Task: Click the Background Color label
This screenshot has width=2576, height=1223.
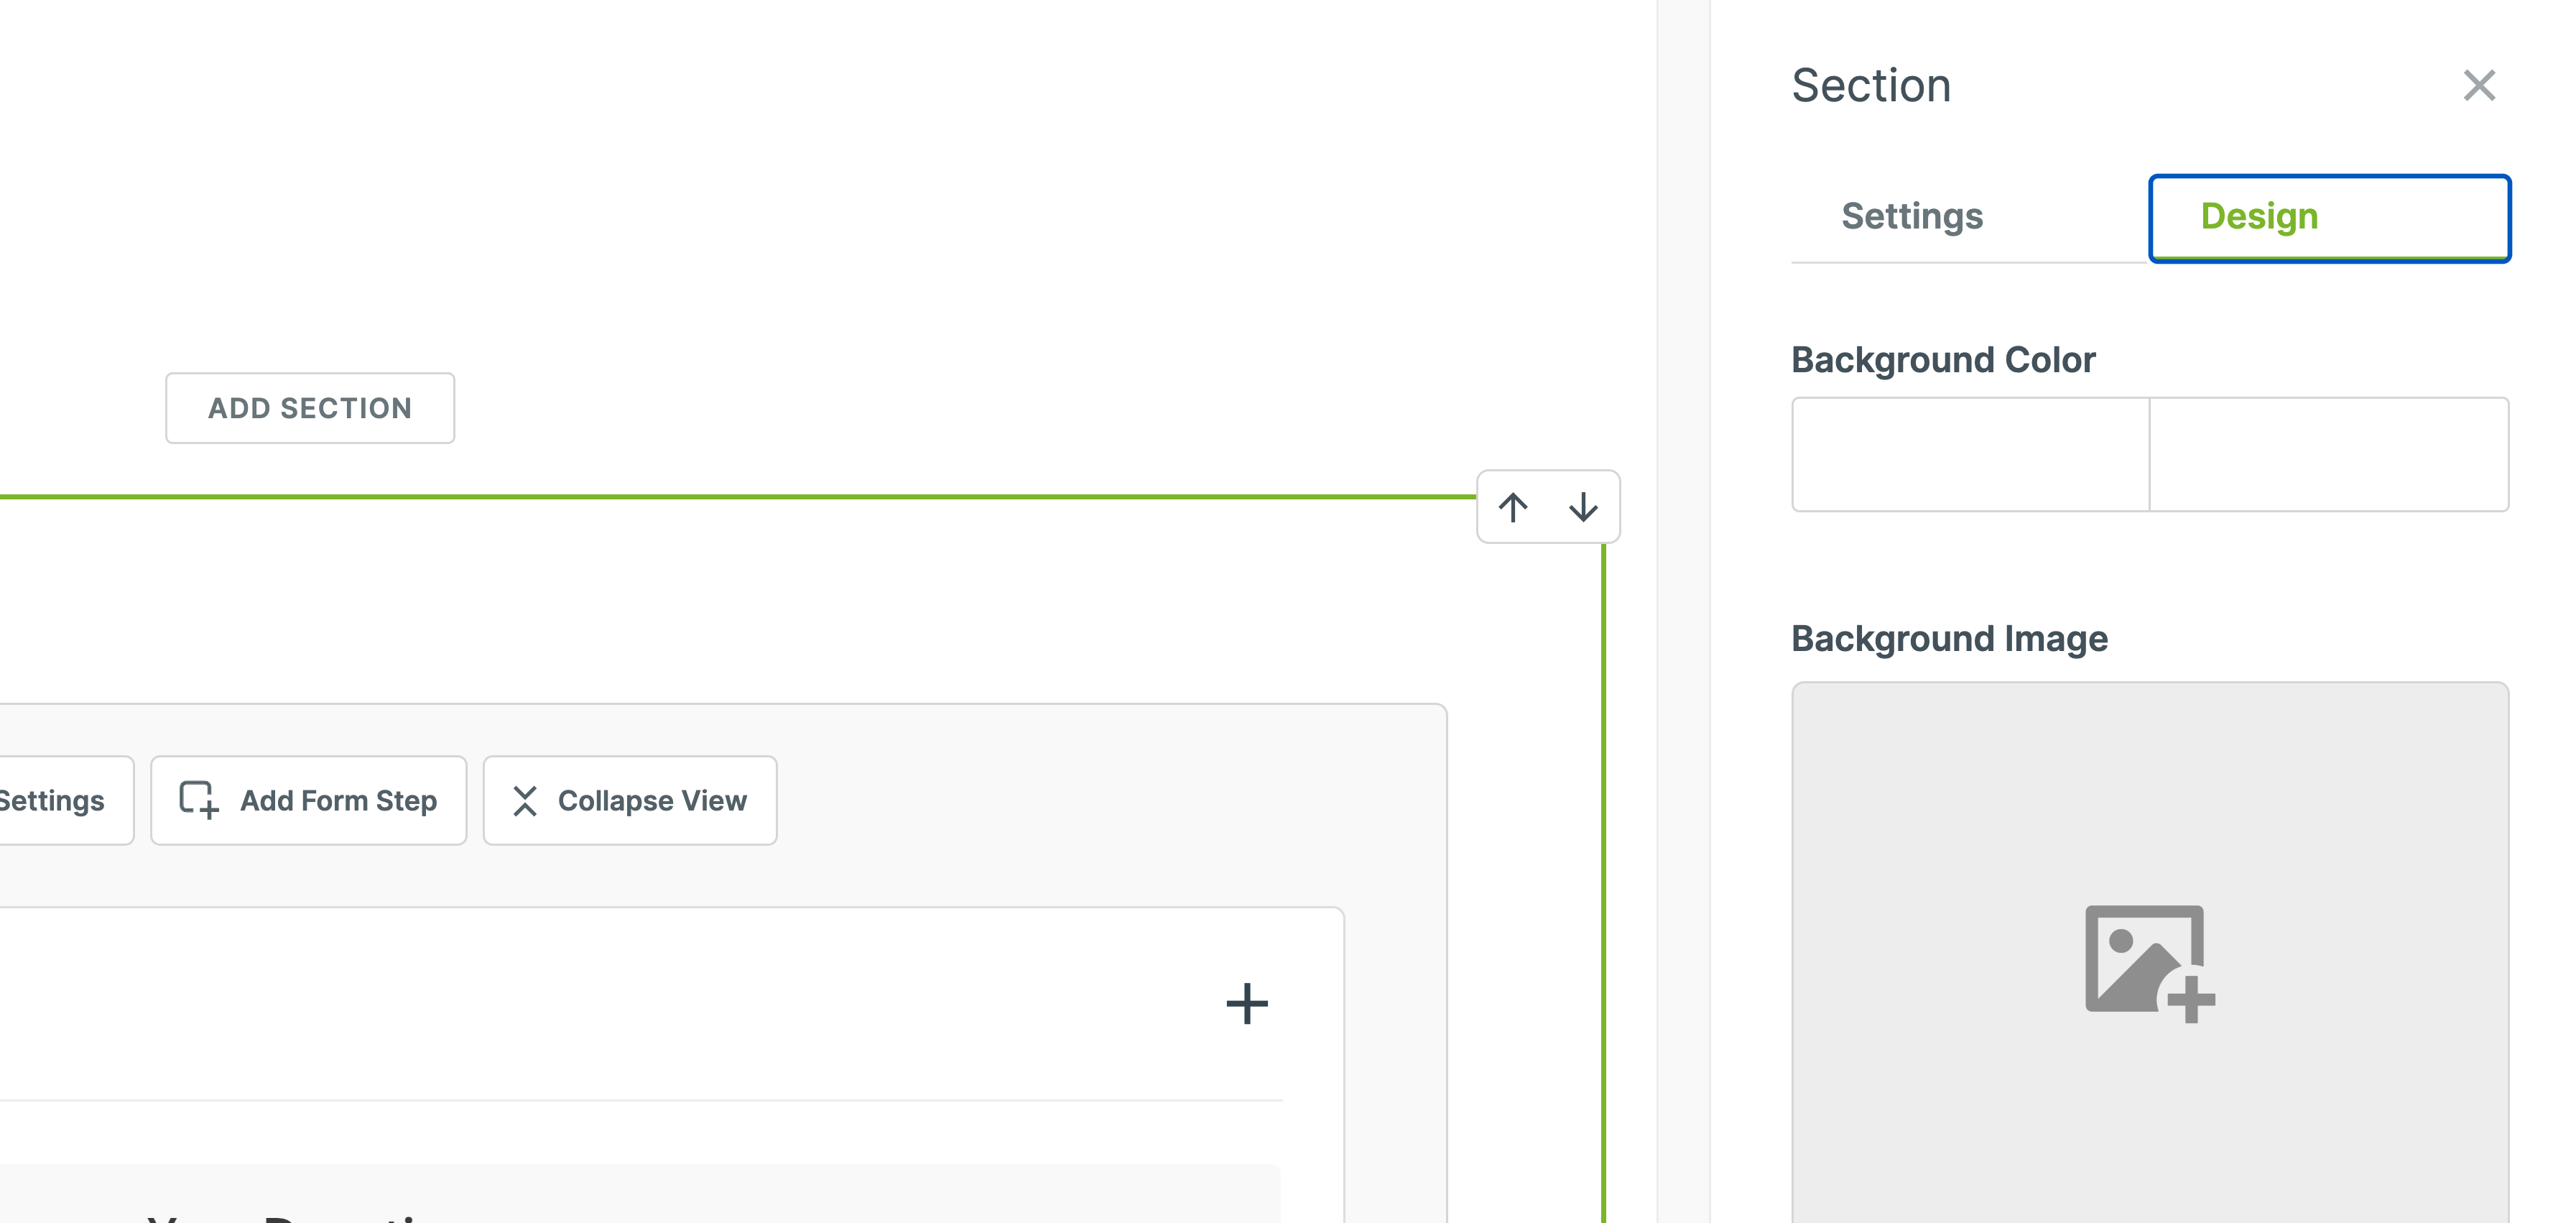Action: point(1942,360)
